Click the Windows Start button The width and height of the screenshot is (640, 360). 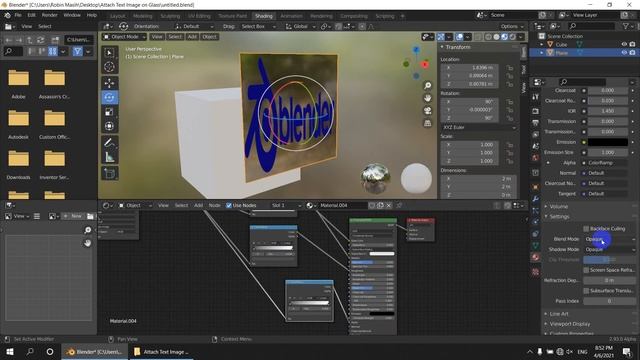point(10,351)
